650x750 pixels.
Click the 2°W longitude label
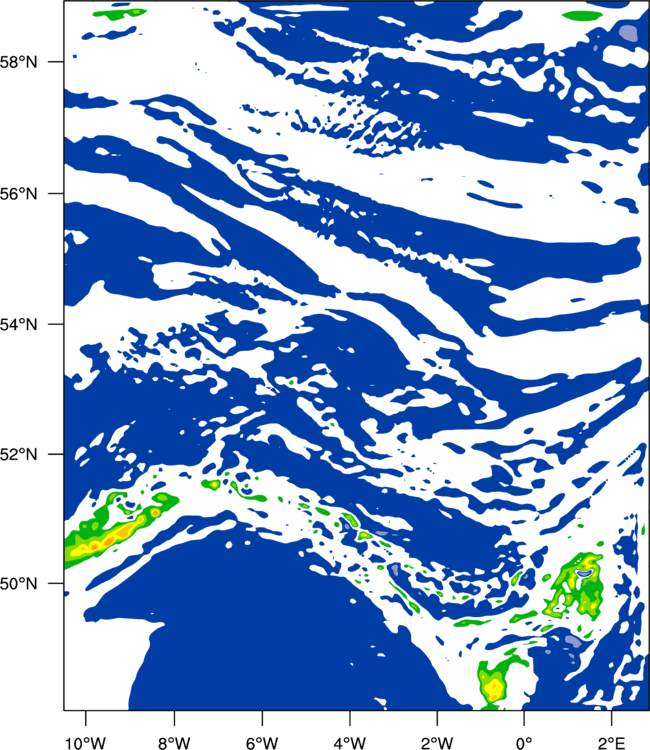[x=437, y=743]
